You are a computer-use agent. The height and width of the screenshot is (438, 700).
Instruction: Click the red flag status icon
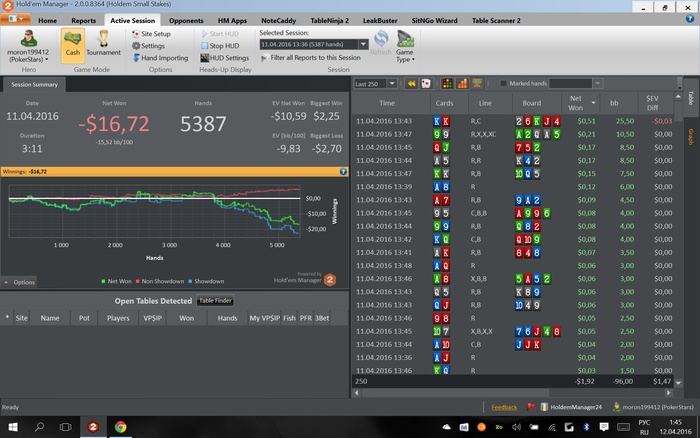pyautogui.click(x=530, y=407)
